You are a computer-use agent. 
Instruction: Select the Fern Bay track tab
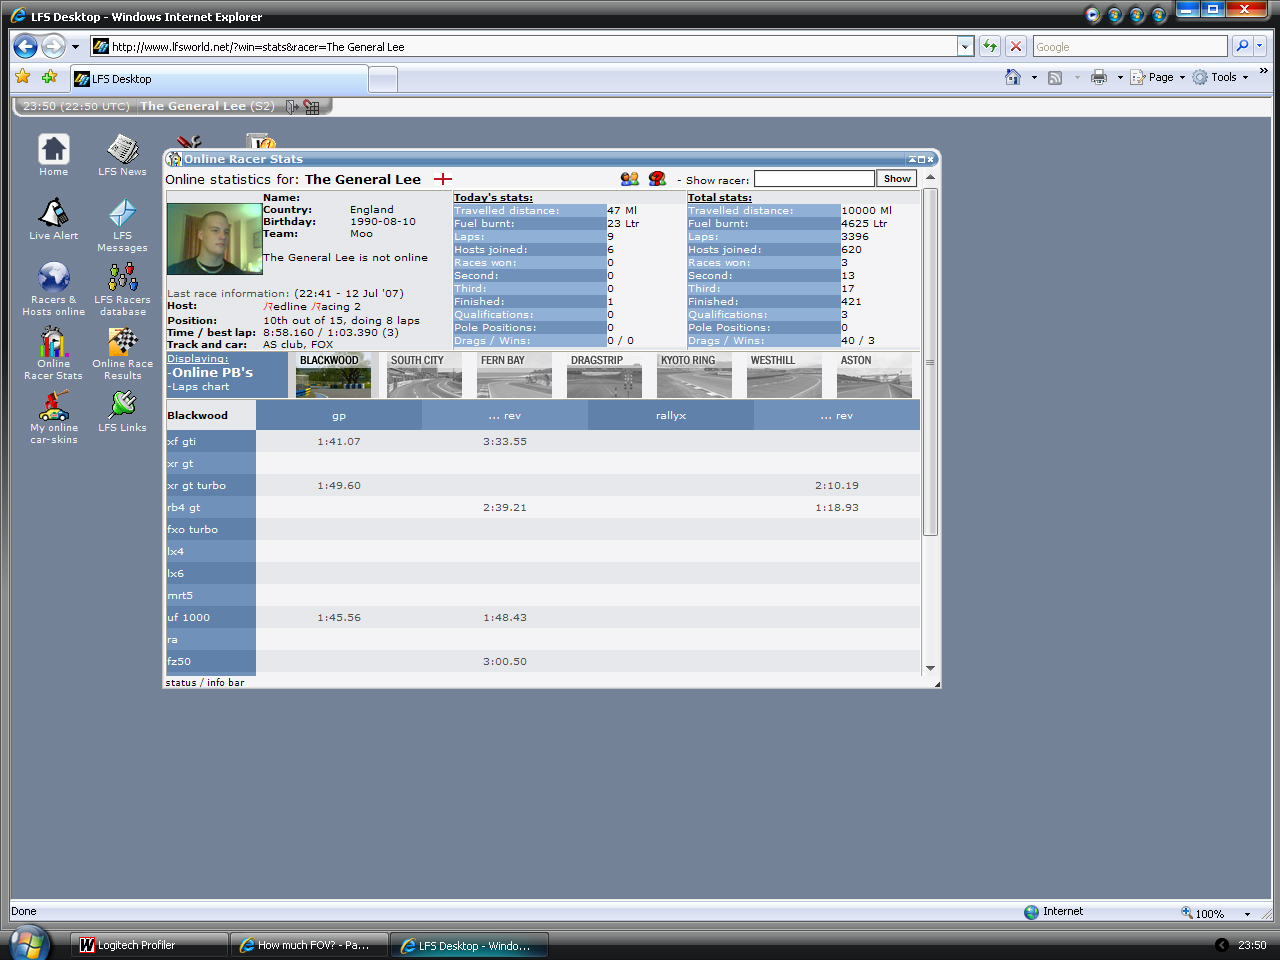(514, 375)
